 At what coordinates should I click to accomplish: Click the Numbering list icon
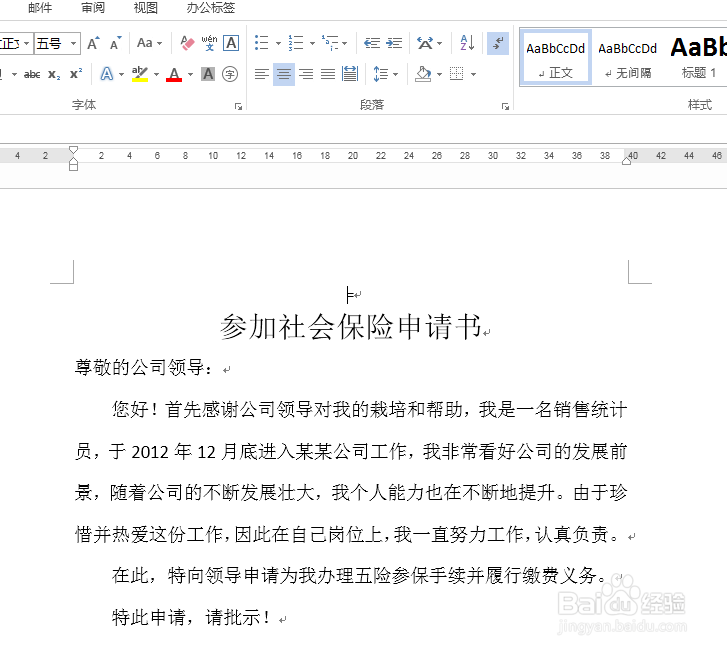[x=296, y=43]
